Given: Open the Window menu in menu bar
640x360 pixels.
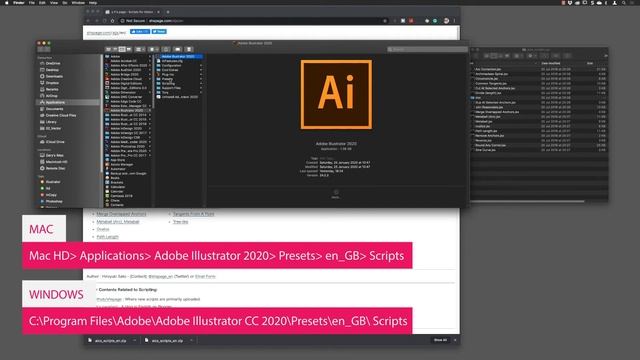Looking at the screenshot, I should click(78, 2).
